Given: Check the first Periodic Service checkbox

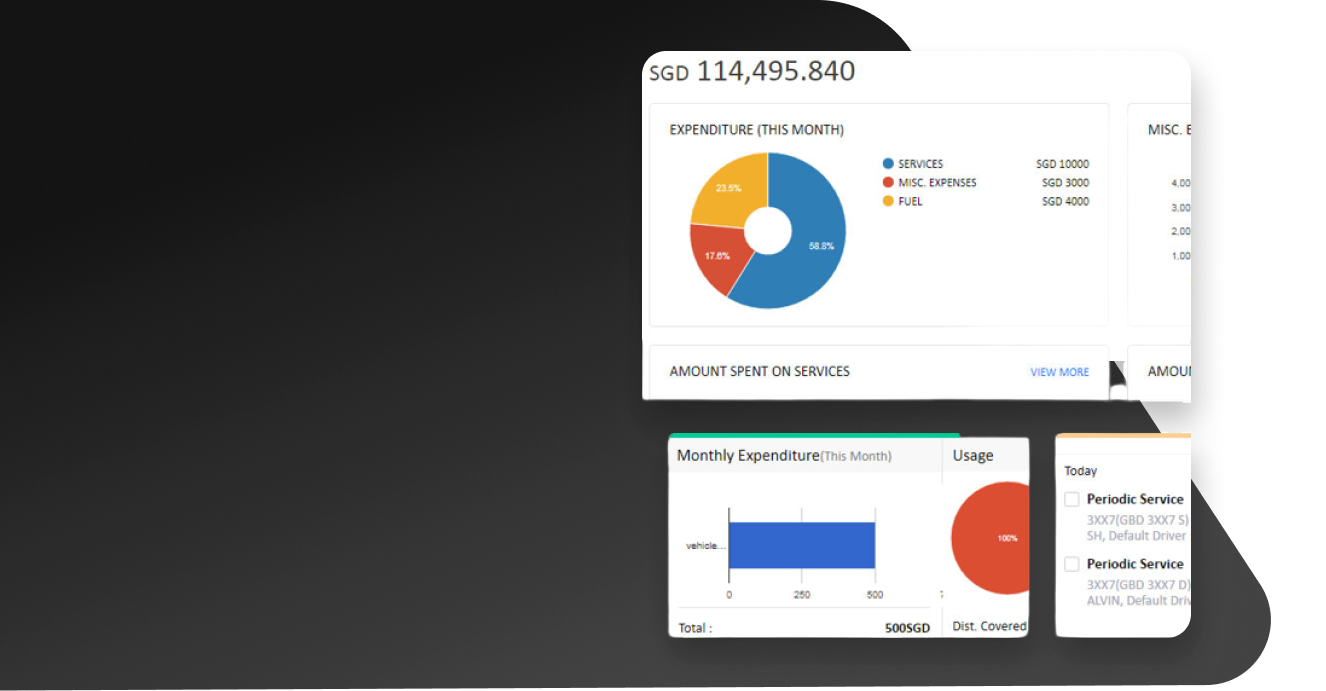Looking at the screenshot, I should coord(1072,499).
